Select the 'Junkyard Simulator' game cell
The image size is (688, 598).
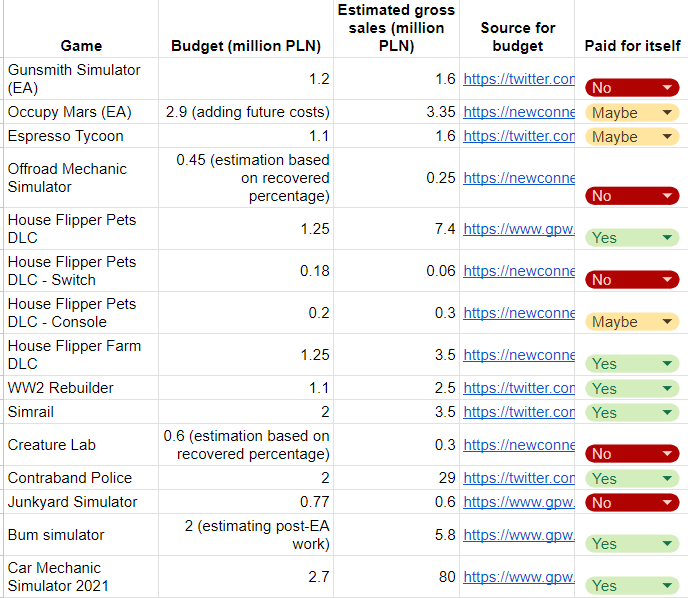(x=81, y=502)
